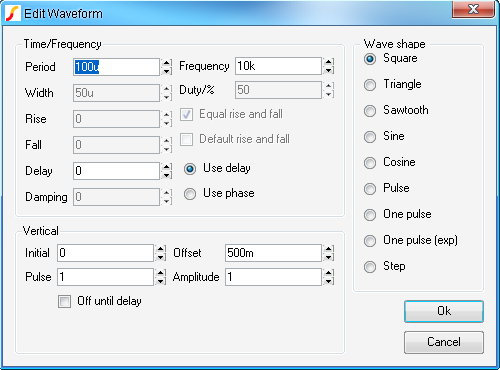
Task: Increase Initial value with up arrow
Action: pos(160,249)
